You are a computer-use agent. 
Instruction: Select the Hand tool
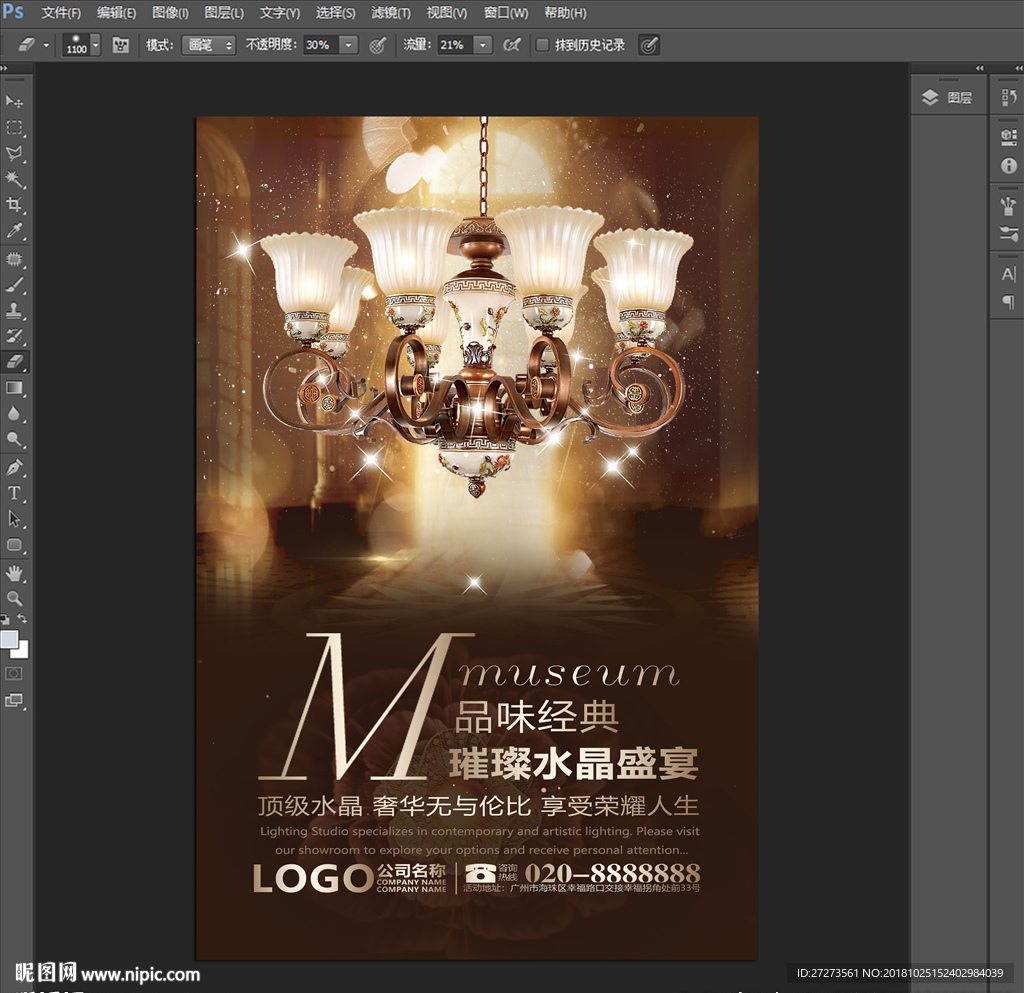(15, 572)
